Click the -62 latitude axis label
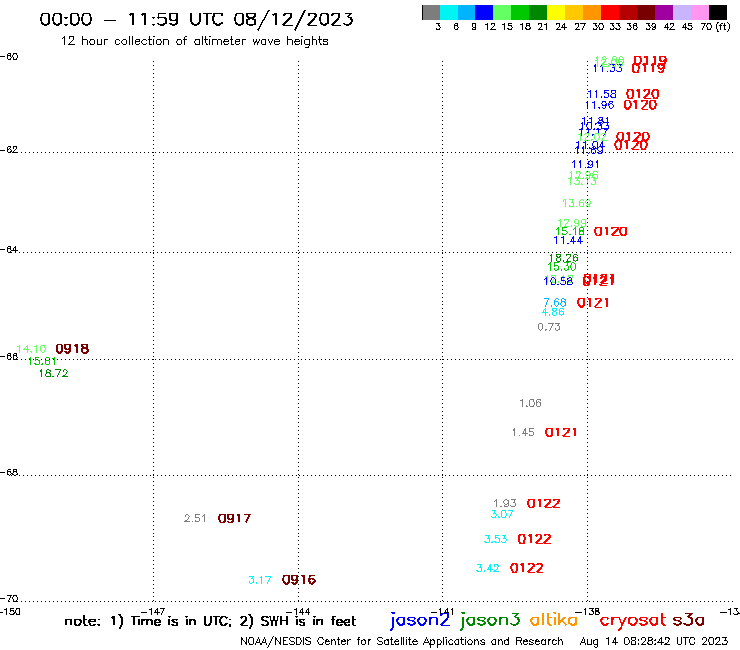 9,150
